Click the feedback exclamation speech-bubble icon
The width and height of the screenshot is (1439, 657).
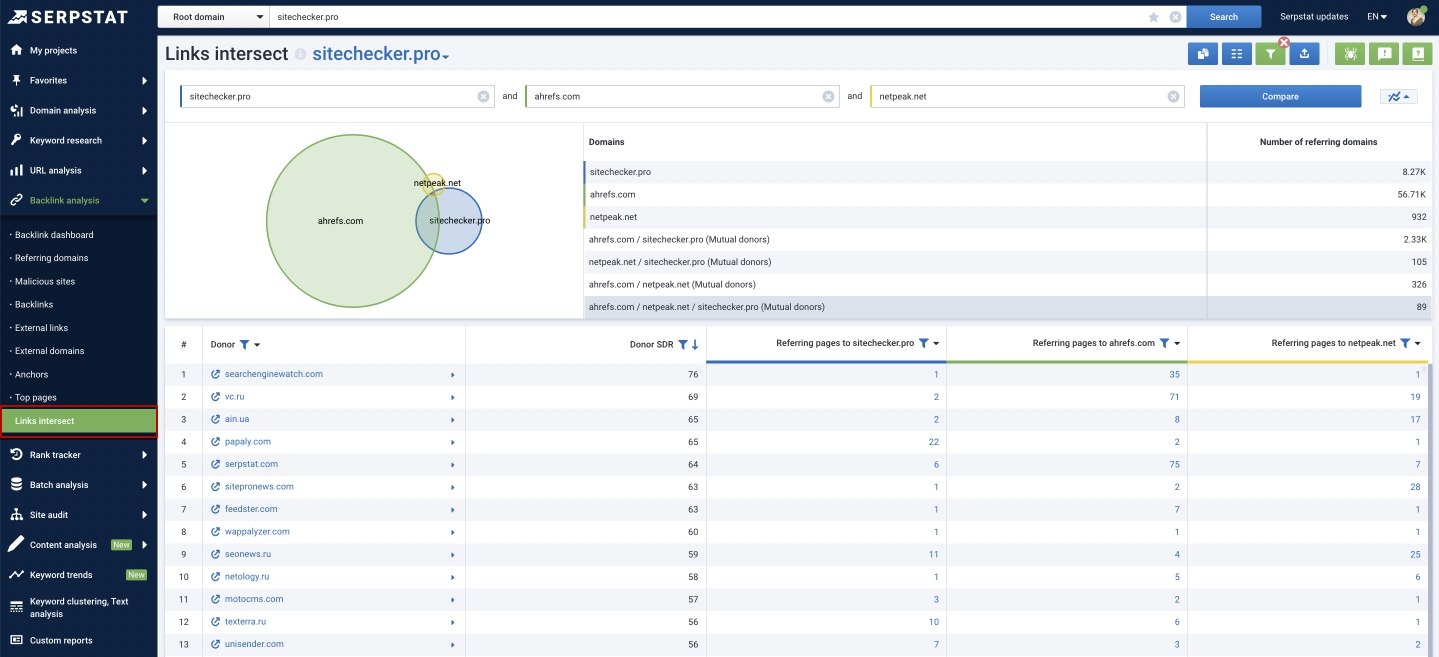tap(1384, 54)
